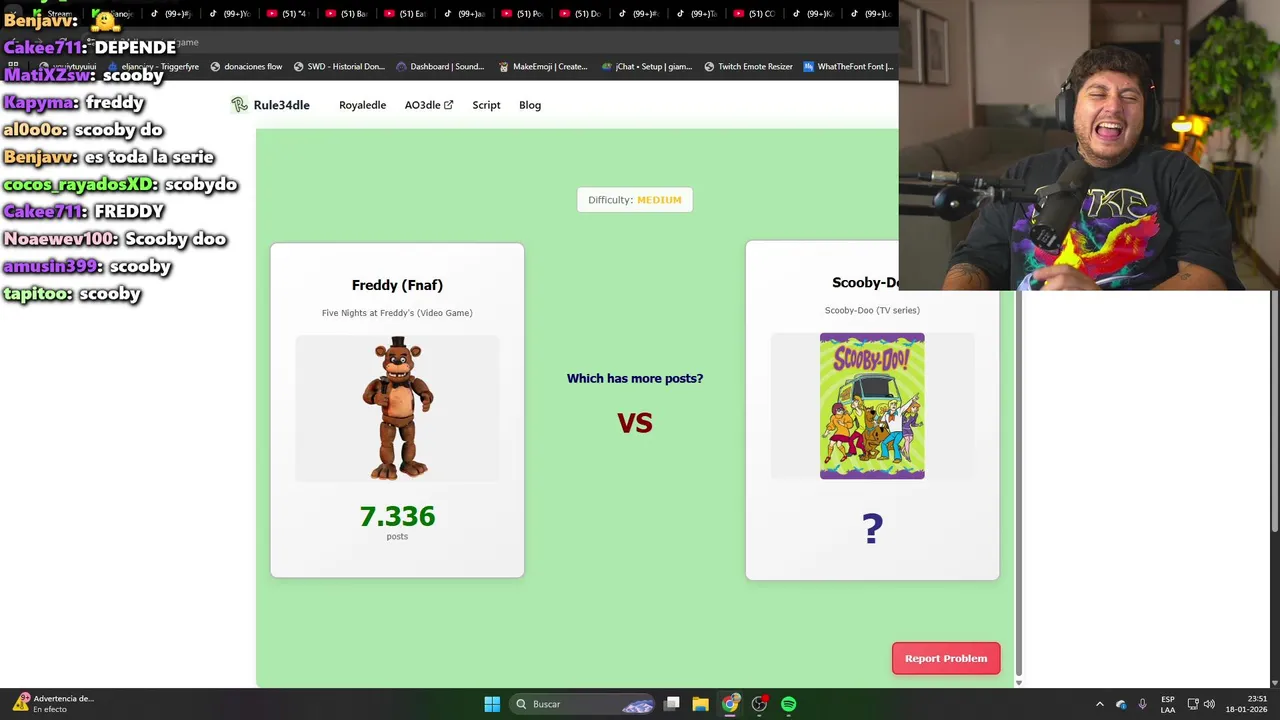
Task: Open the Blog nav item
Action: tap(530, 105)
